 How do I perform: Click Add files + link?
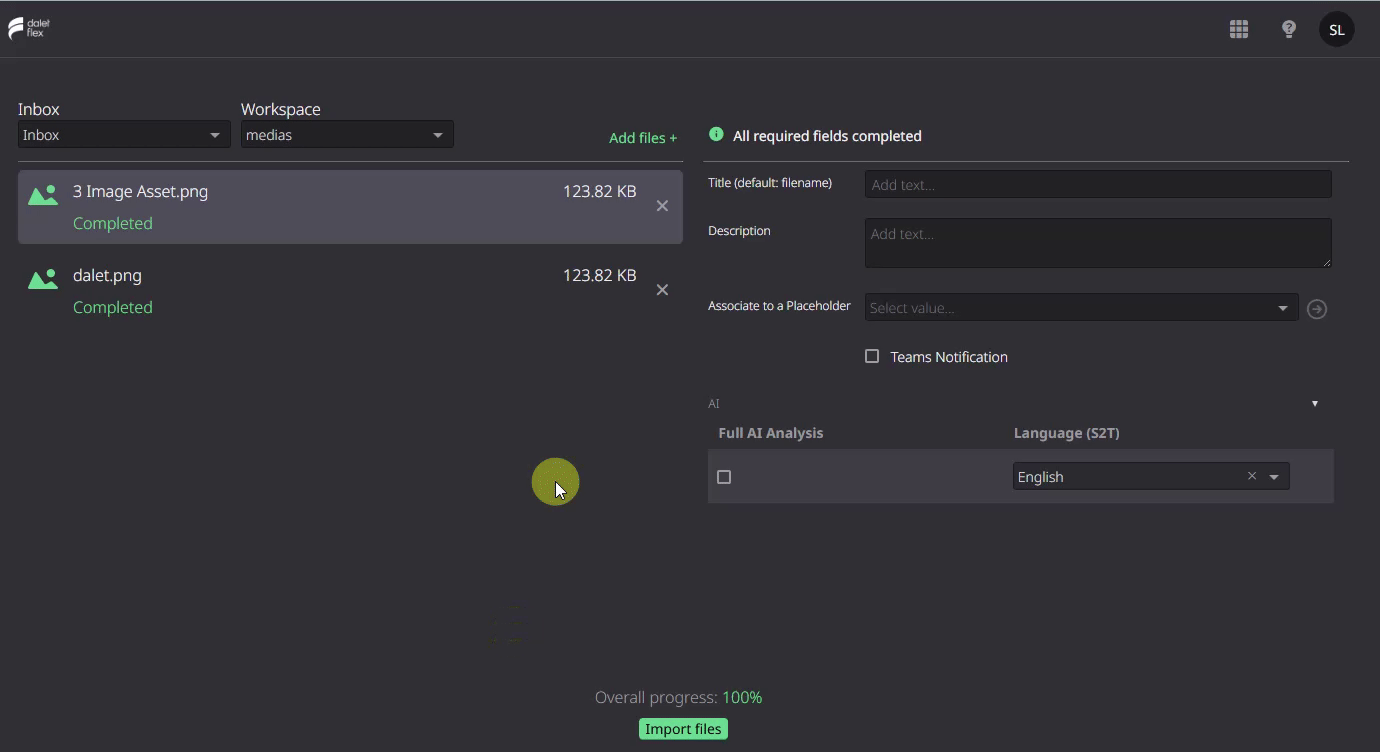point(643,138)
